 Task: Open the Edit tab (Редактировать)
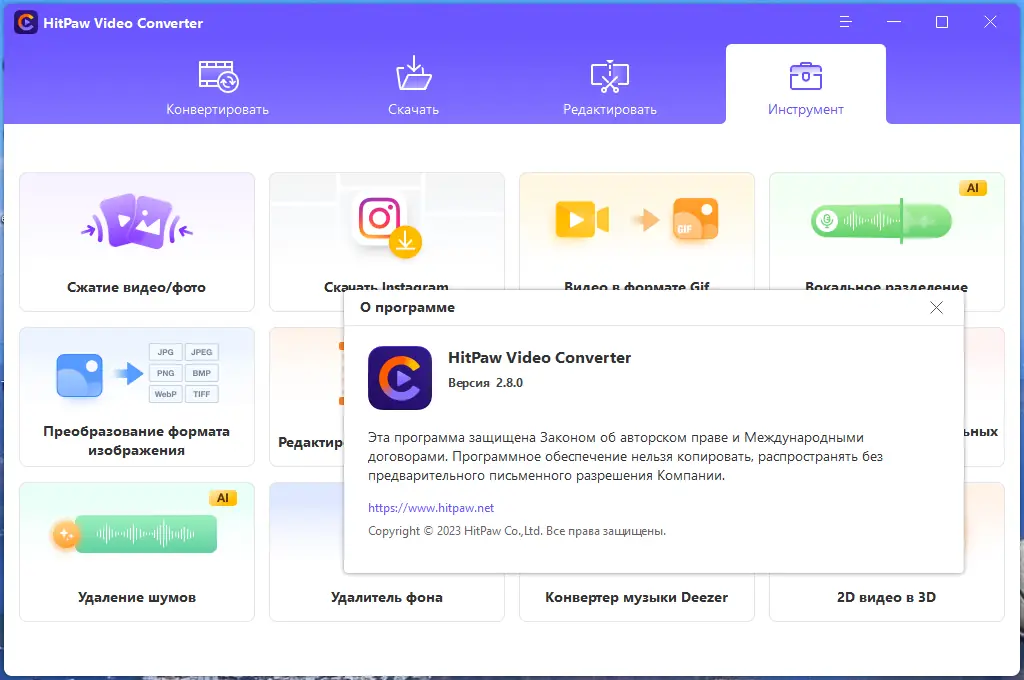(x=609, y=86)
